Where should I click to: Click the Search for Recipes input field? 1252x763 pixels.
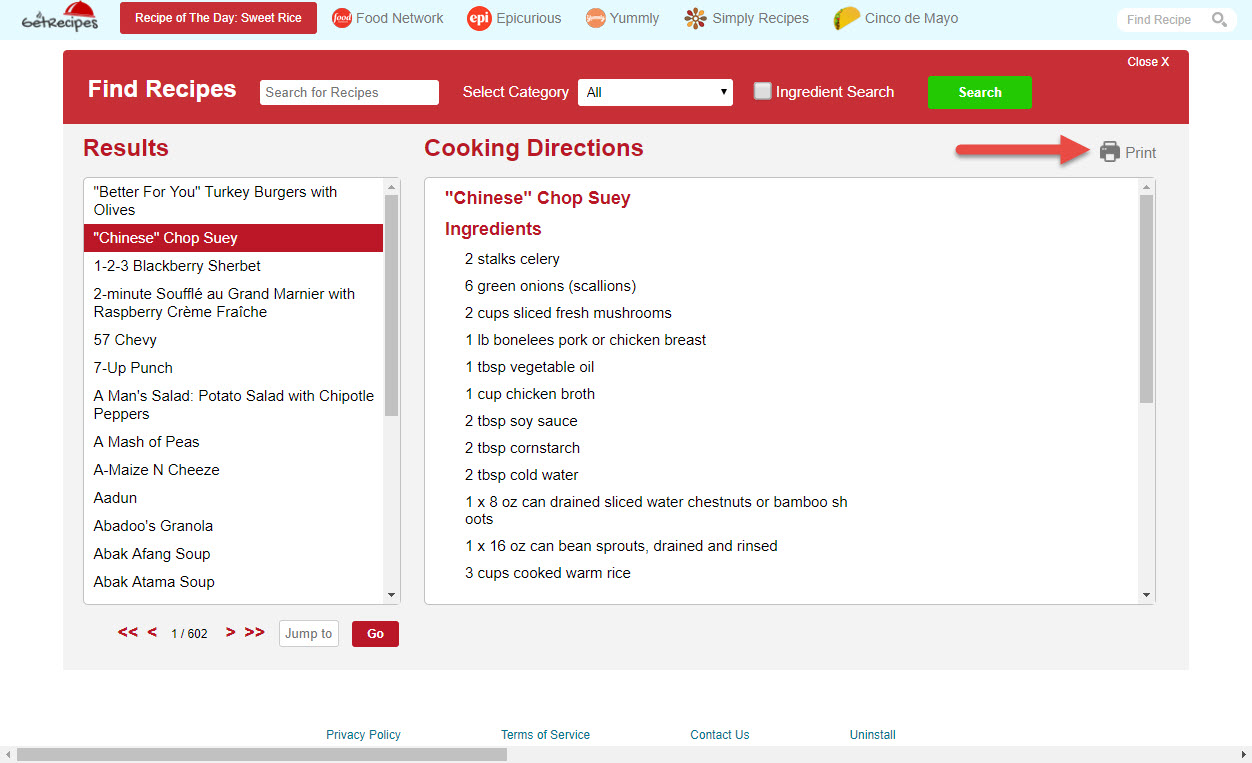coord(349,92)
